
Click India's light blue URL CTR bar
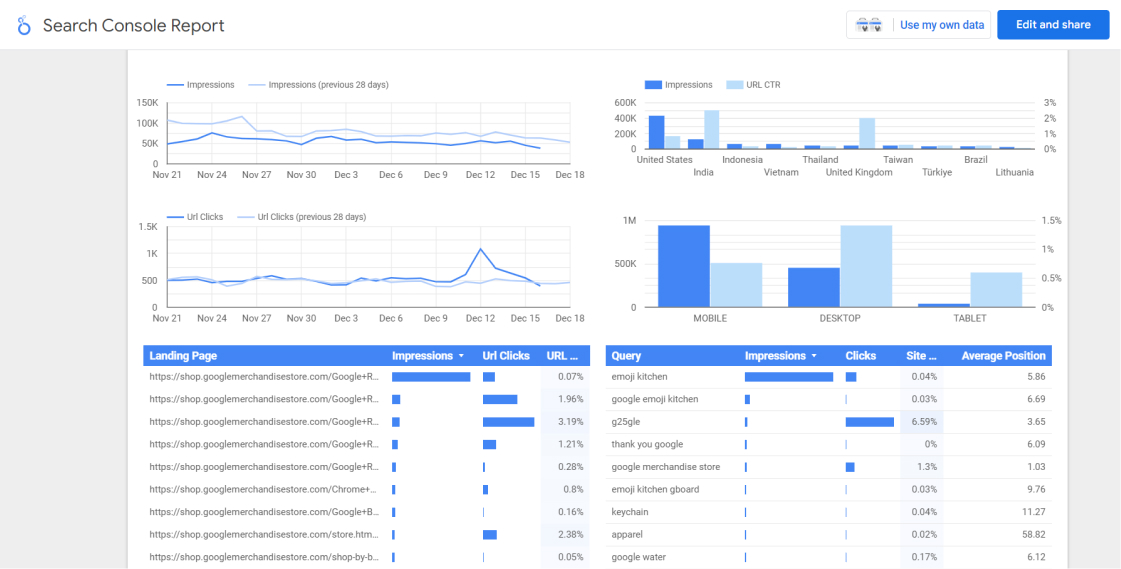[711, 129]
